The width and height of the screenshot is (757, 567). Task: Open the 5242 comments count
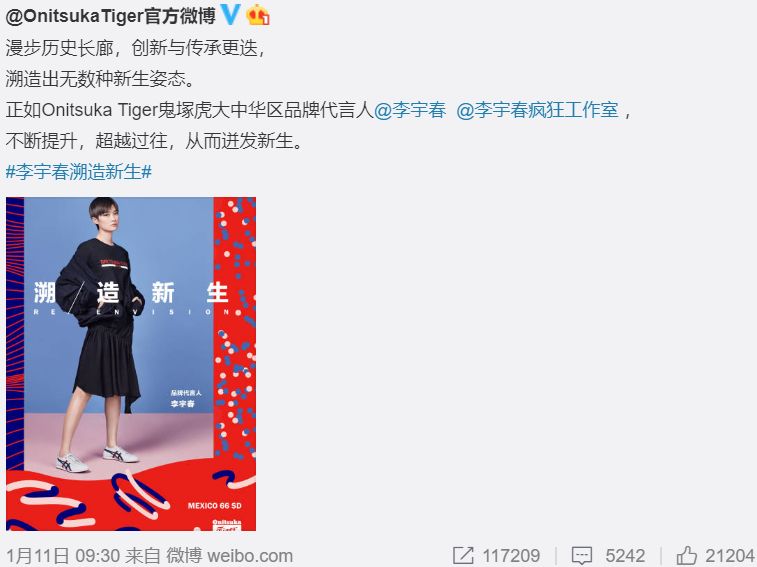click(625, 556)
